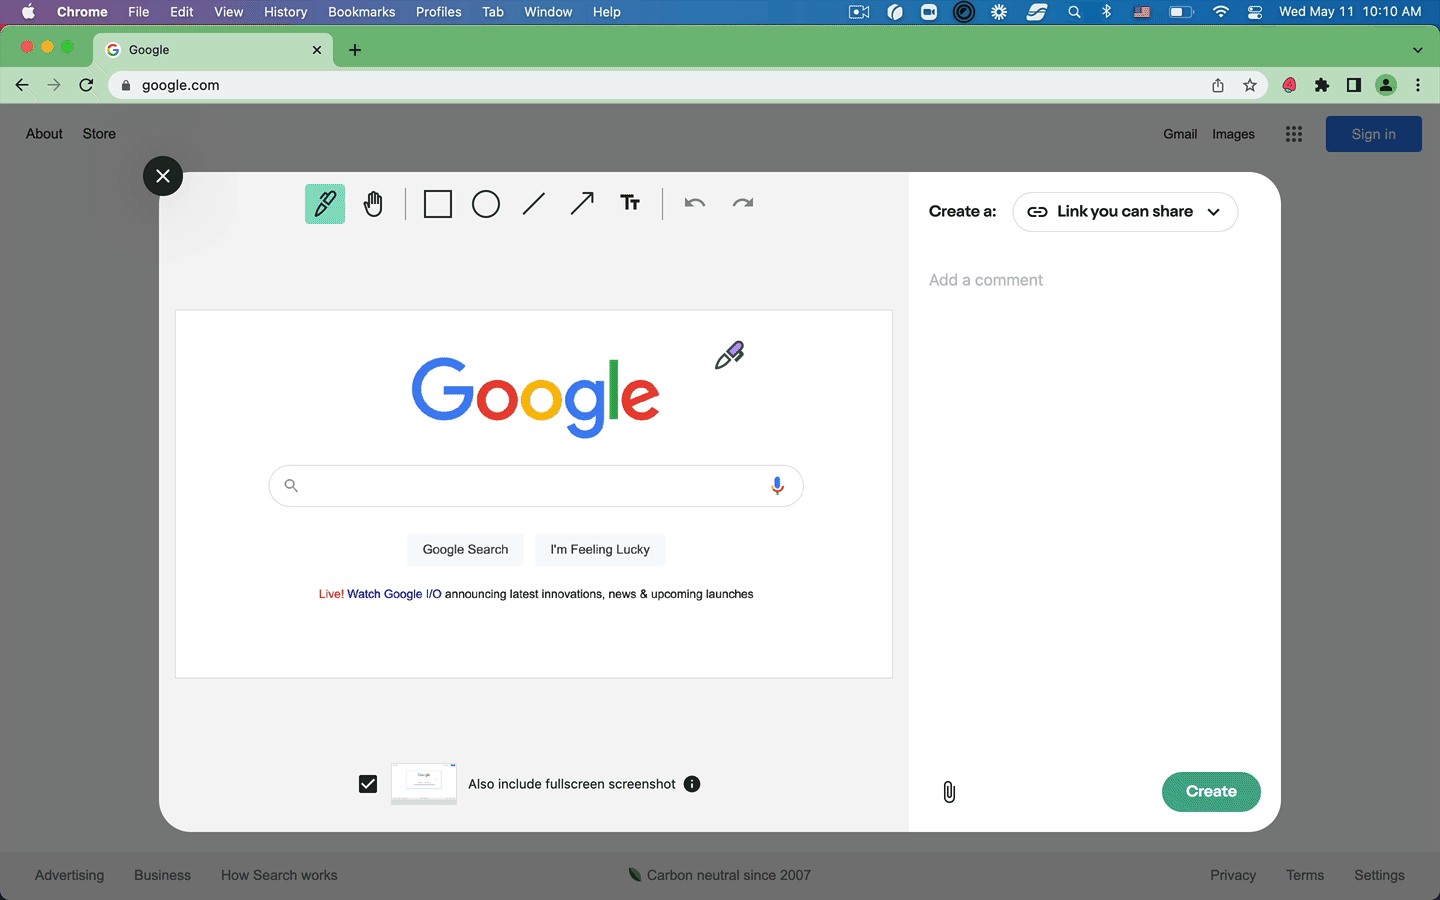The image size is (1440, 900).
Task: Select the line drawing tool
Action: click(534, 203)
